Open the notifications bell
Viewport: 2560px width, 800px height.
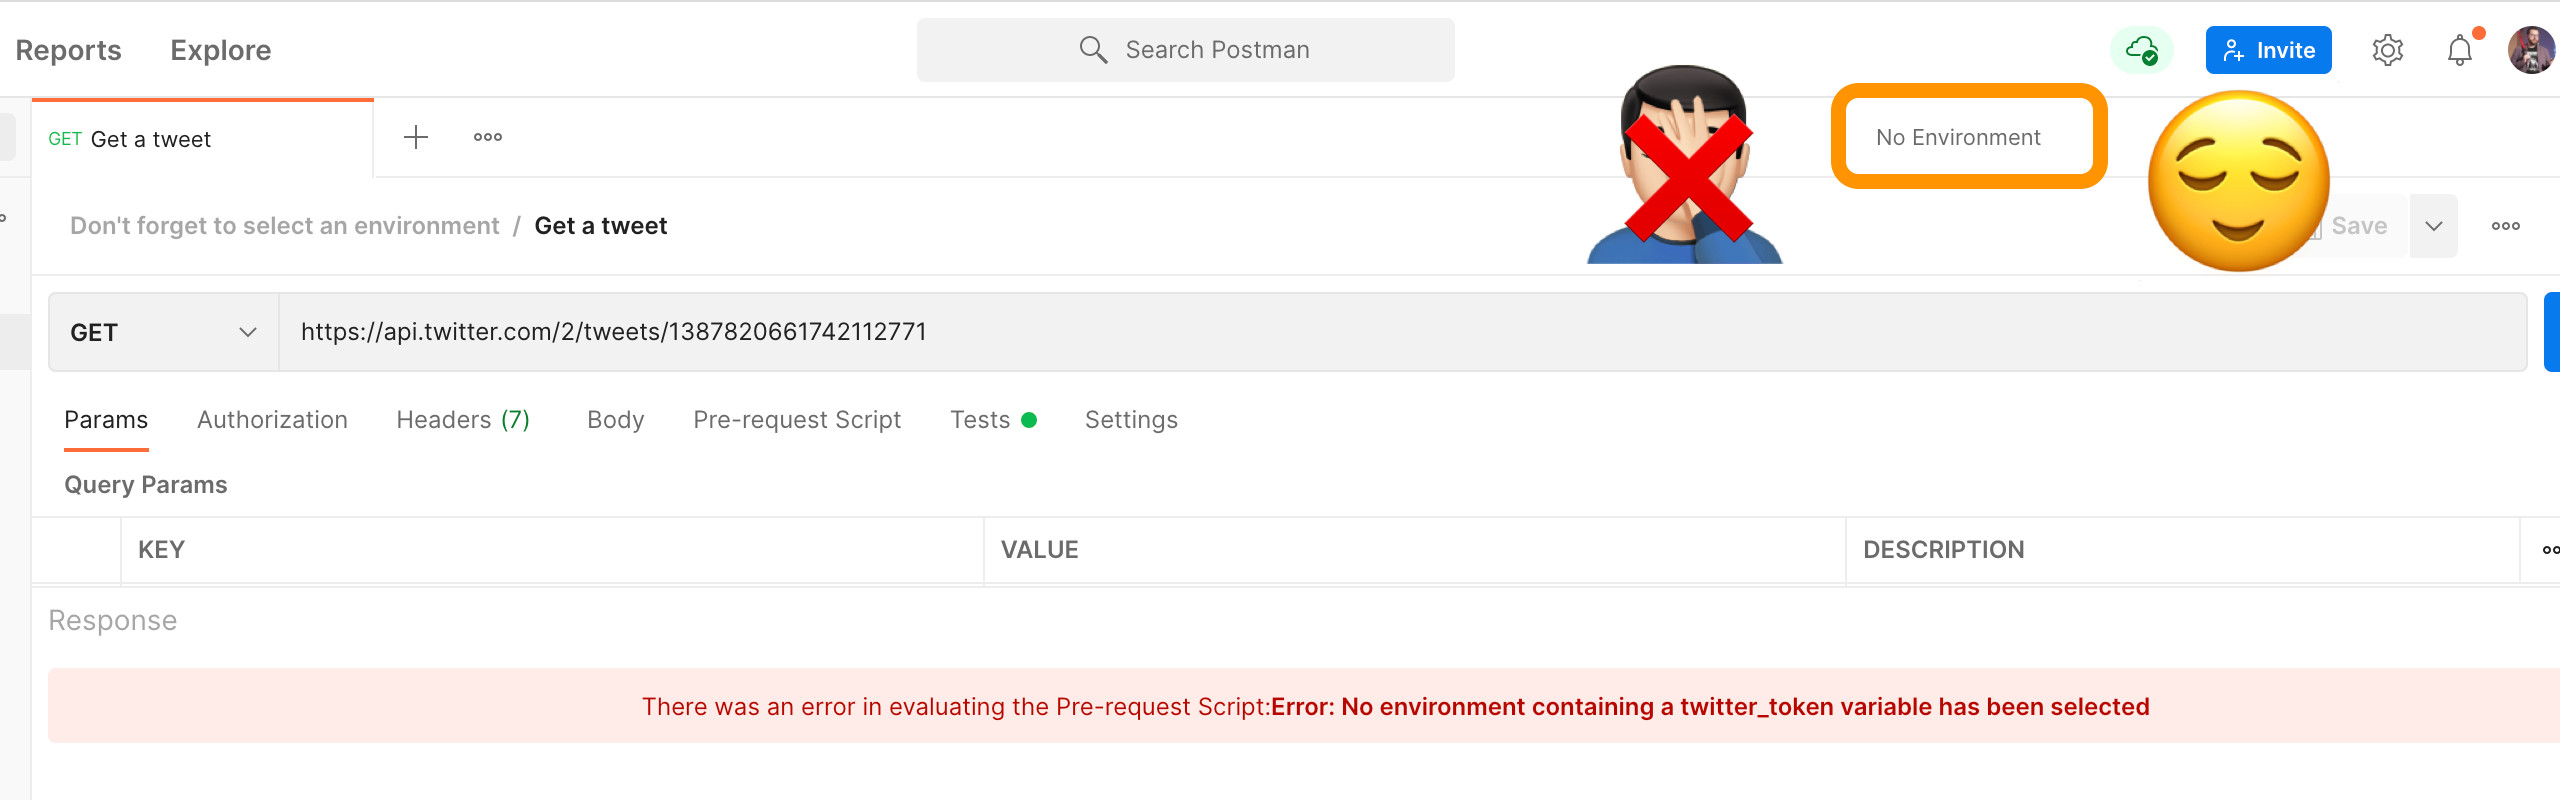point(2459,50)
